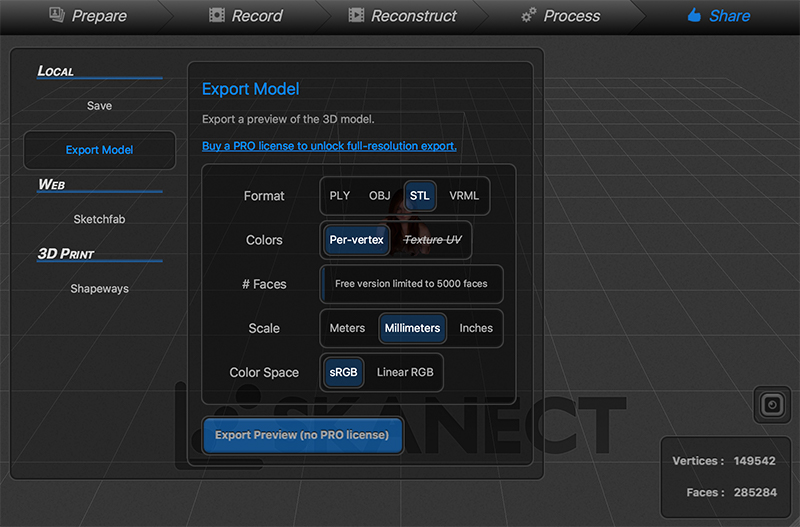Set scale to Inches
This screenshot has width=800, height=527.
point(476,328)
